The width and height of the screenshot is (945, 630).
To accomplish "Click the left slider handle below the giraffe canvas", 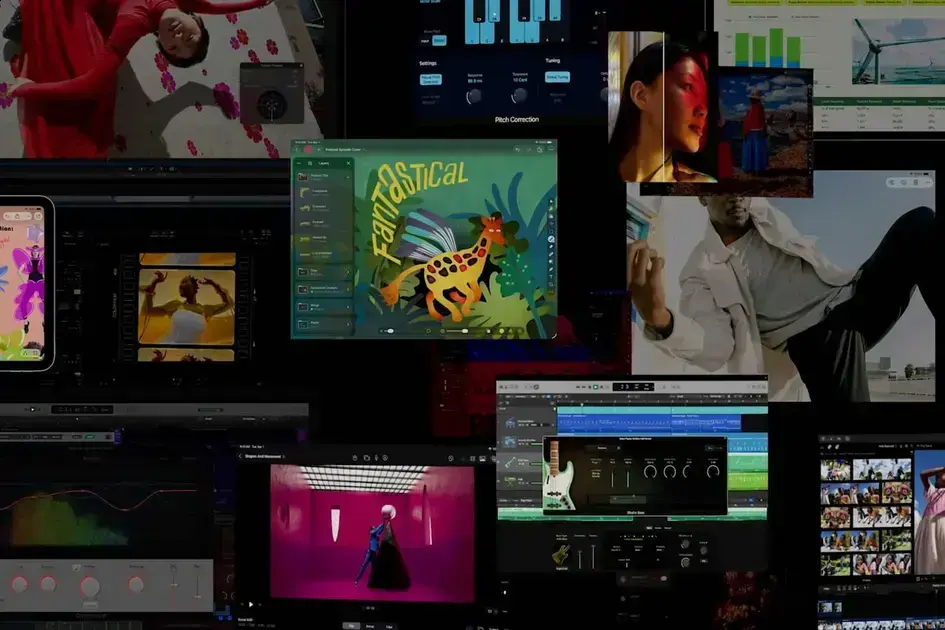I will 391,331.
